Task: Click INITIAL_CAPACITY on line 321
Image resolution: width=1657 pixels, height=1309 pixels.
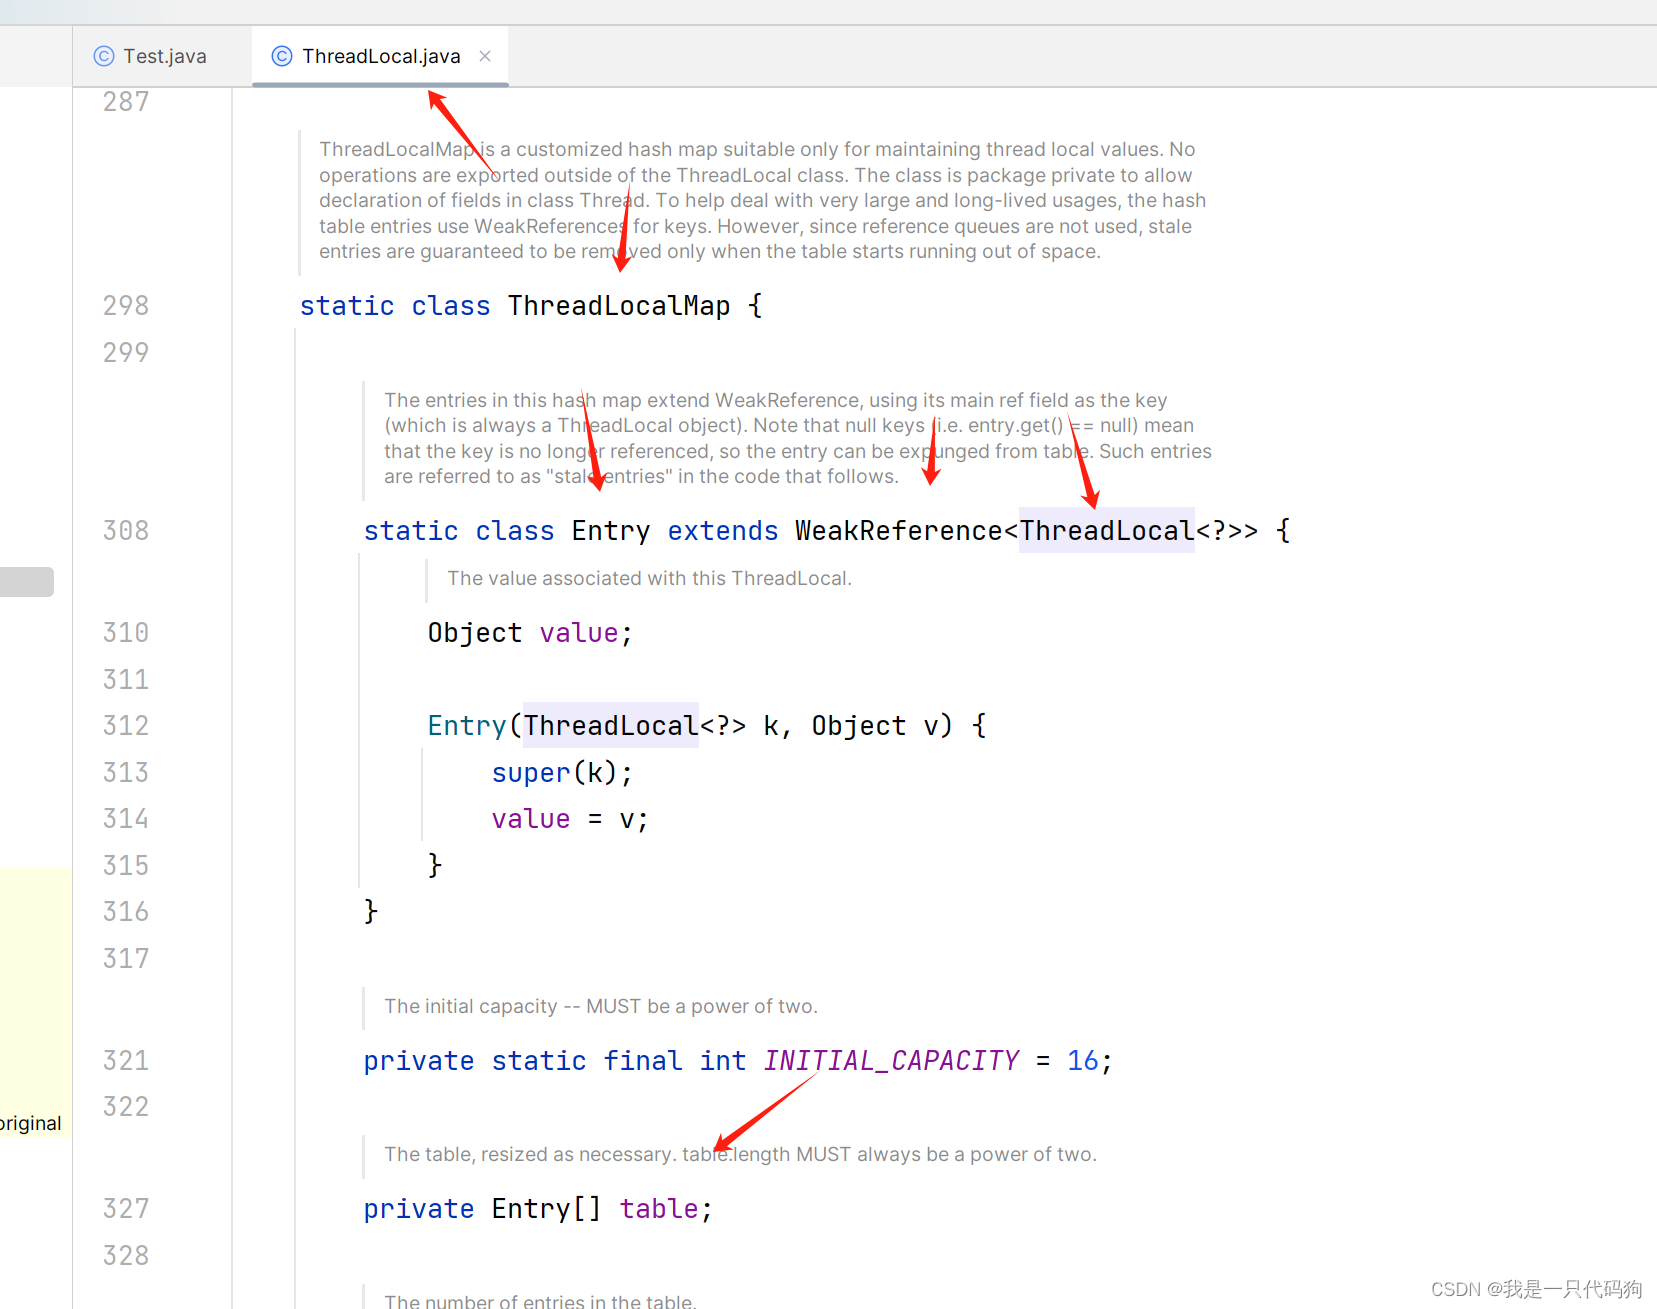Action: (x=890, y=1060)
